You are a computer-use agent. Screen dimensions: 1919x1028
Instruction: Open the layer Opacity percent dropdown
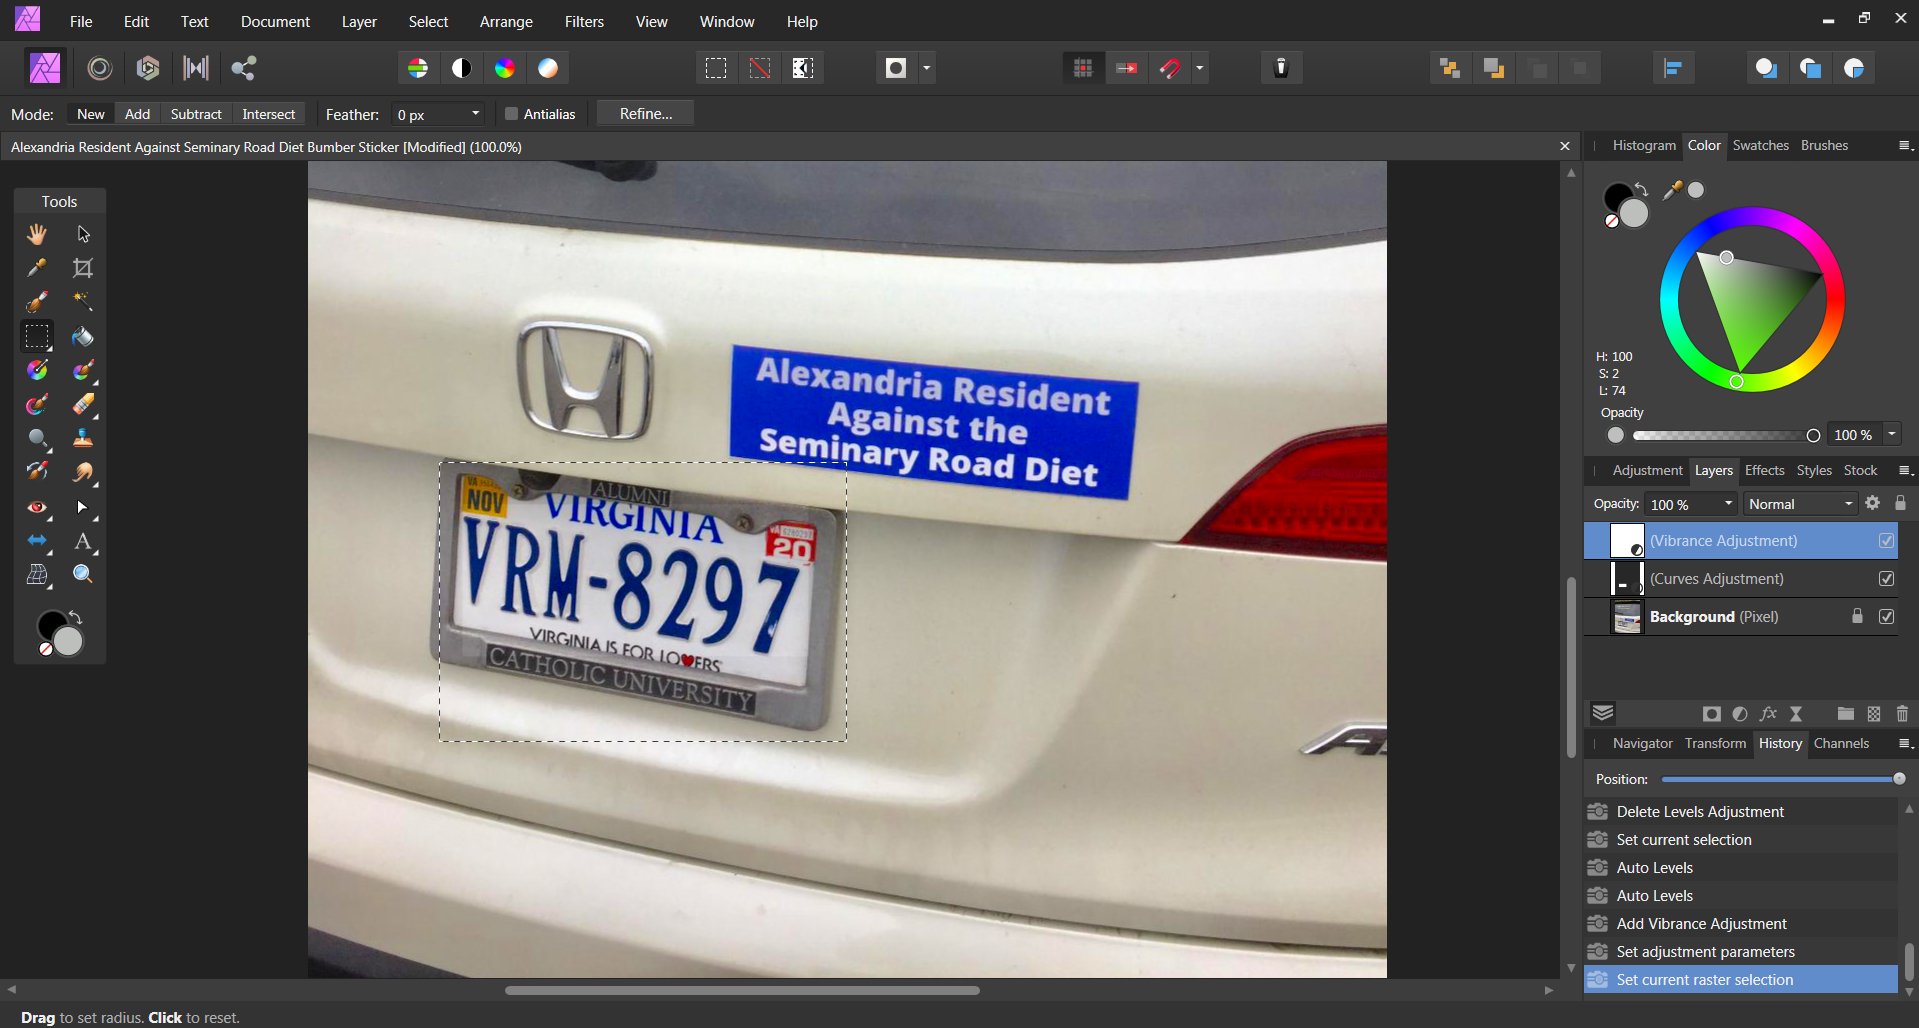pyautogui.click(x=1728, y=504)
